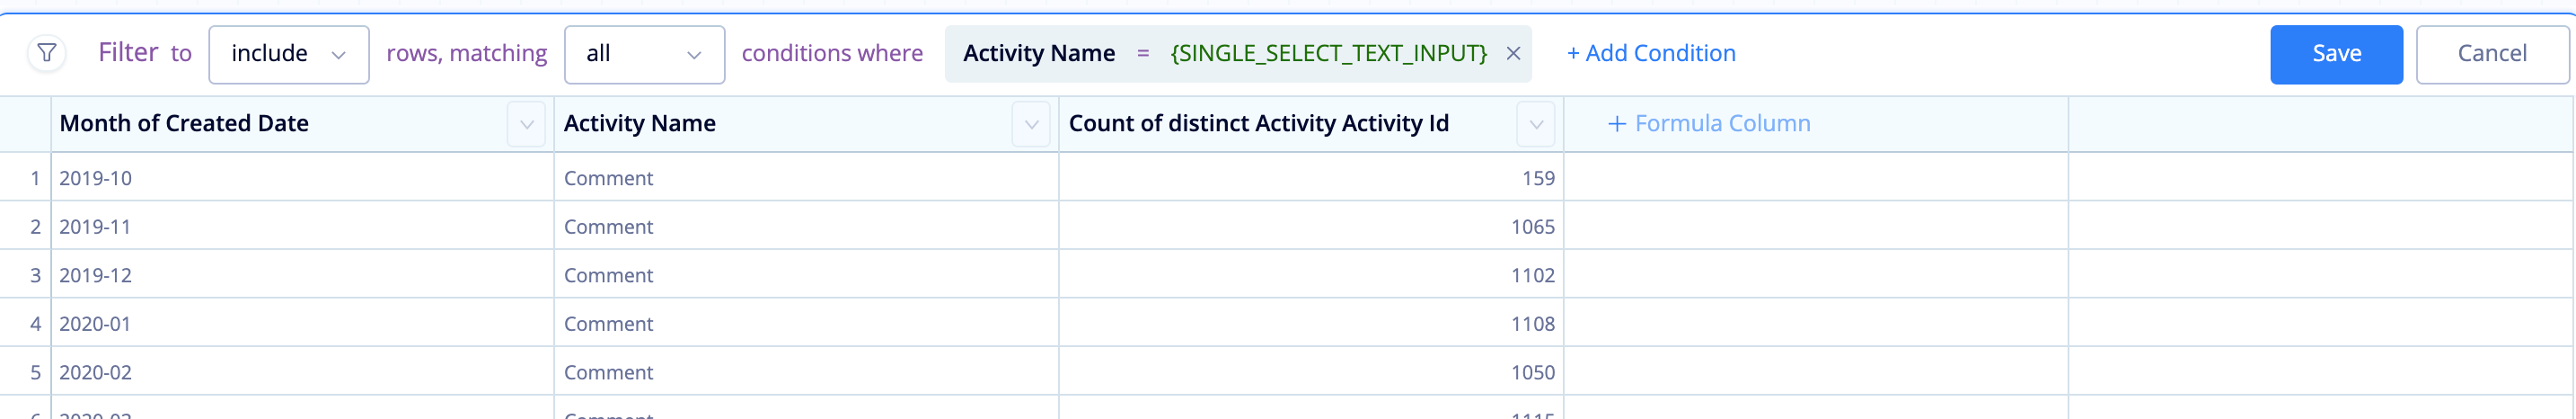Expand Activity Name column menu arrow
The image size is (2576, 419).
click(x=1031, y=124)
